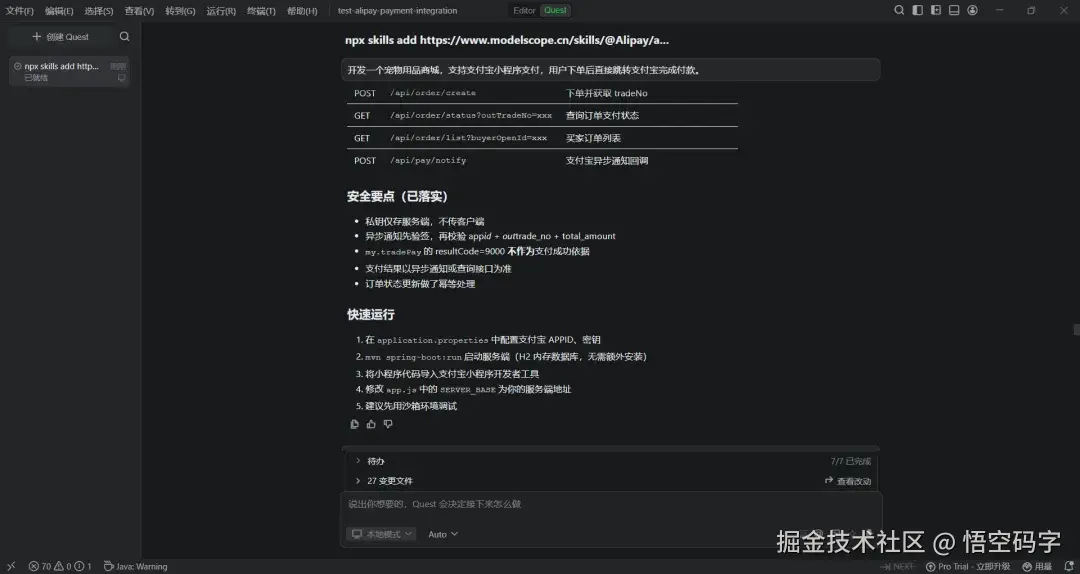Click the scrollbar marker on the right edge
The height and width of the screenshot is (574, 1080).
click(1077, 330)
